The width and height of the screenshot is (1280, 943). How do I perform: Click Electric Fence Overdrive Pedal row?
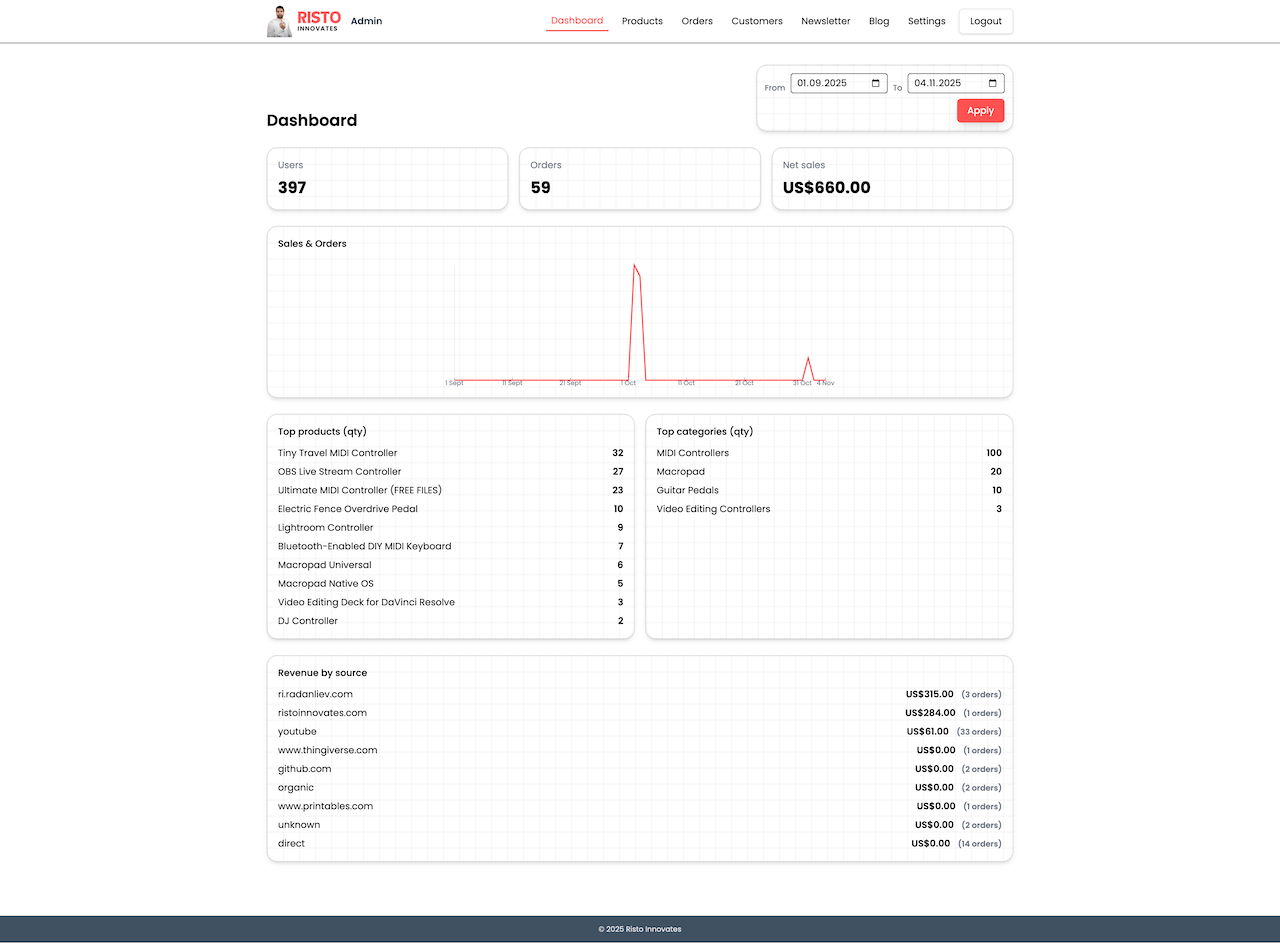(x=450, y=509)
